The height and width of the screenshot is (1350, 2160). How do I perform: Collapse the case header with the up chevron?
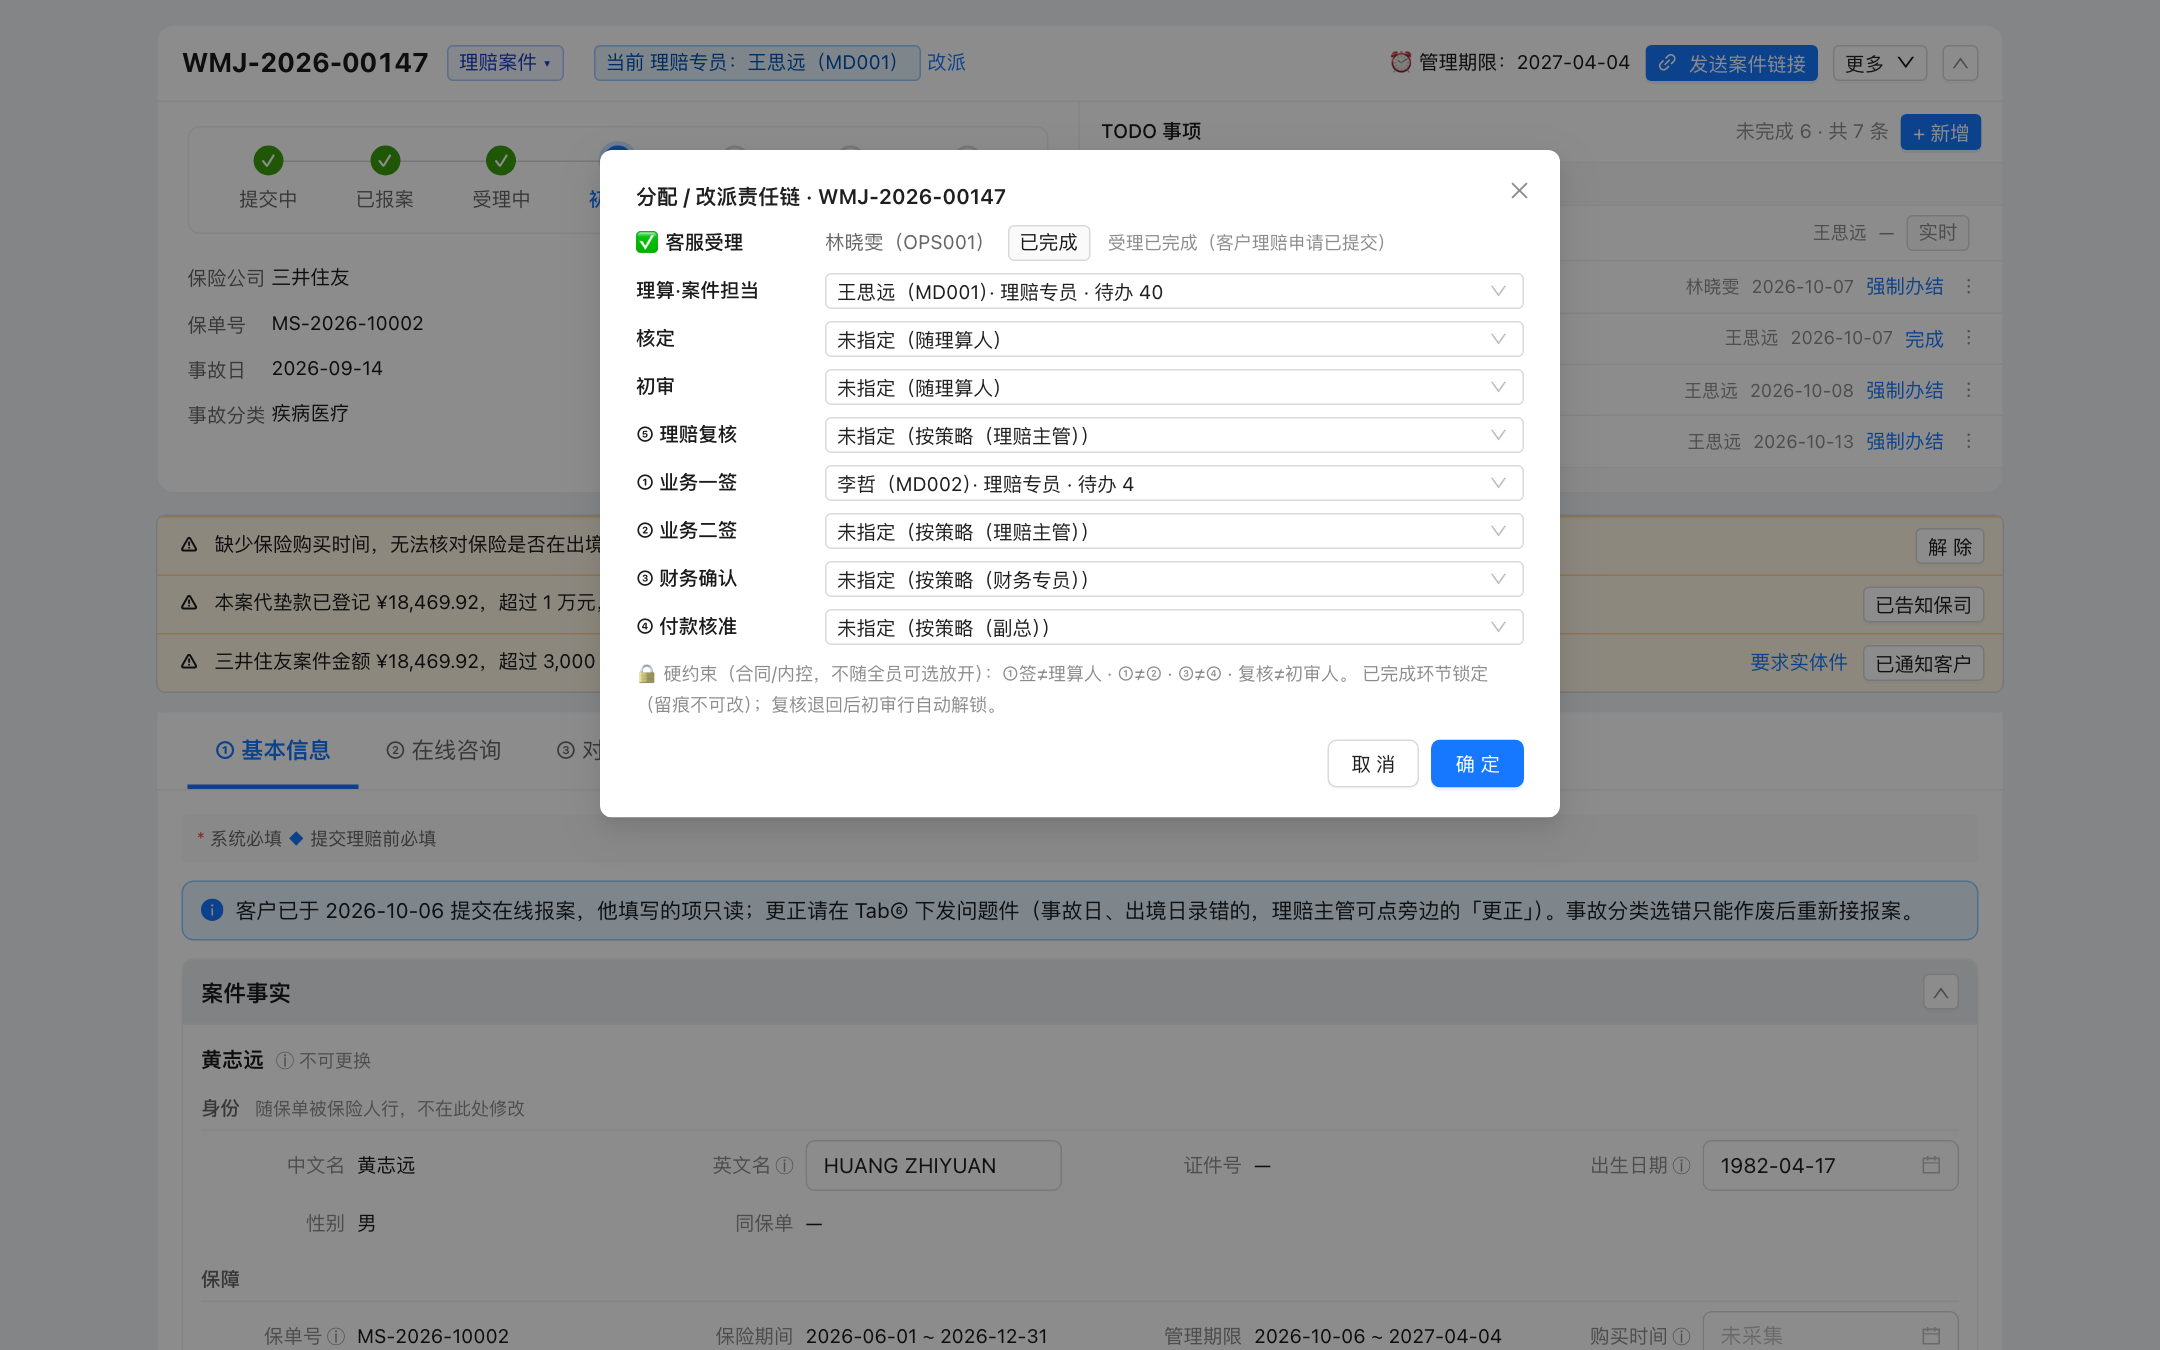(1960, 63)
